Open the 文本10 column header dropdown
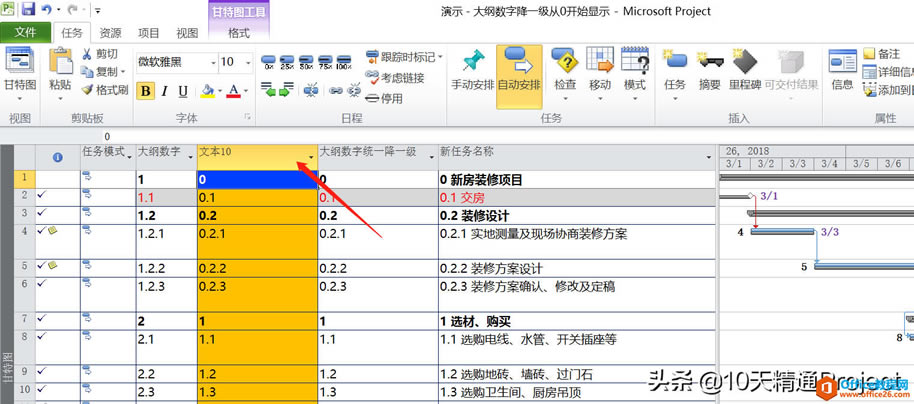The image size is (914, 404). click(x=311, y=156)
